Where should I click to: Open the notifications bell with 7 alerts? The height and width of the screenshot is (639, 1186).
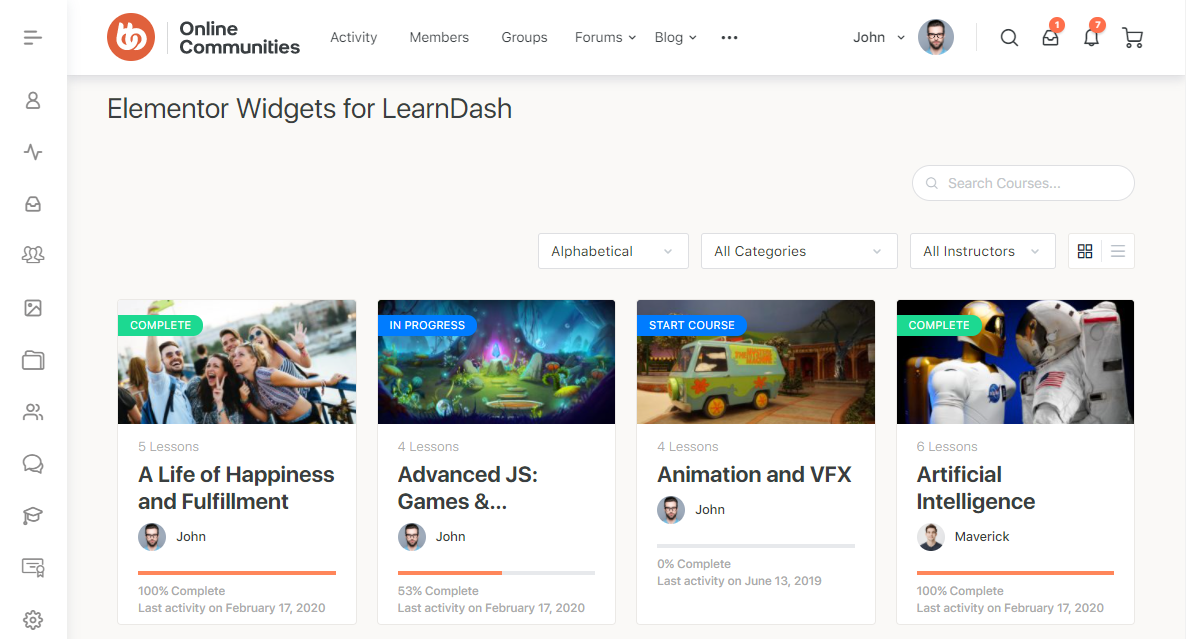(1091, 37)
